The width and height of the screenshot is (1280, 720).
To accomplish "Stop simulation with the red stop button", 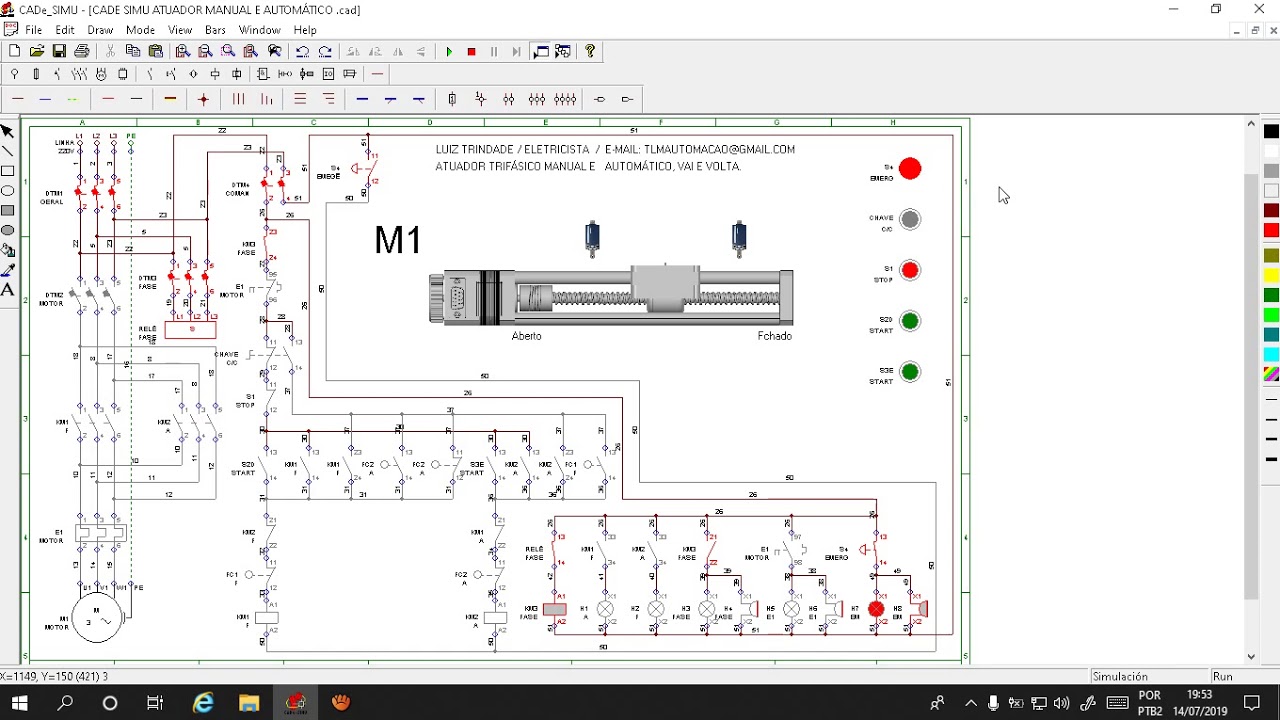I will pyautogui.click(x=471, y=52).
